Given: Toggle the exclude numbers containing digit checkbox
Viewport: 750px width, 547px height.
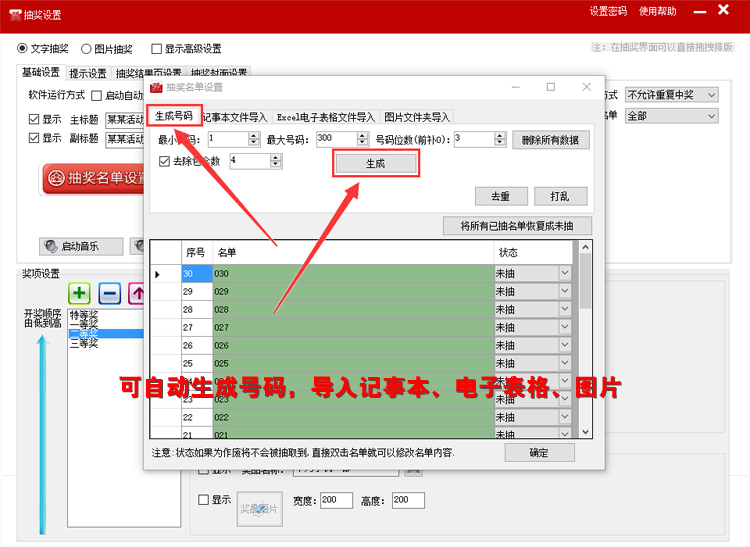Looking at the screenshot, I should tap(165, 160).
